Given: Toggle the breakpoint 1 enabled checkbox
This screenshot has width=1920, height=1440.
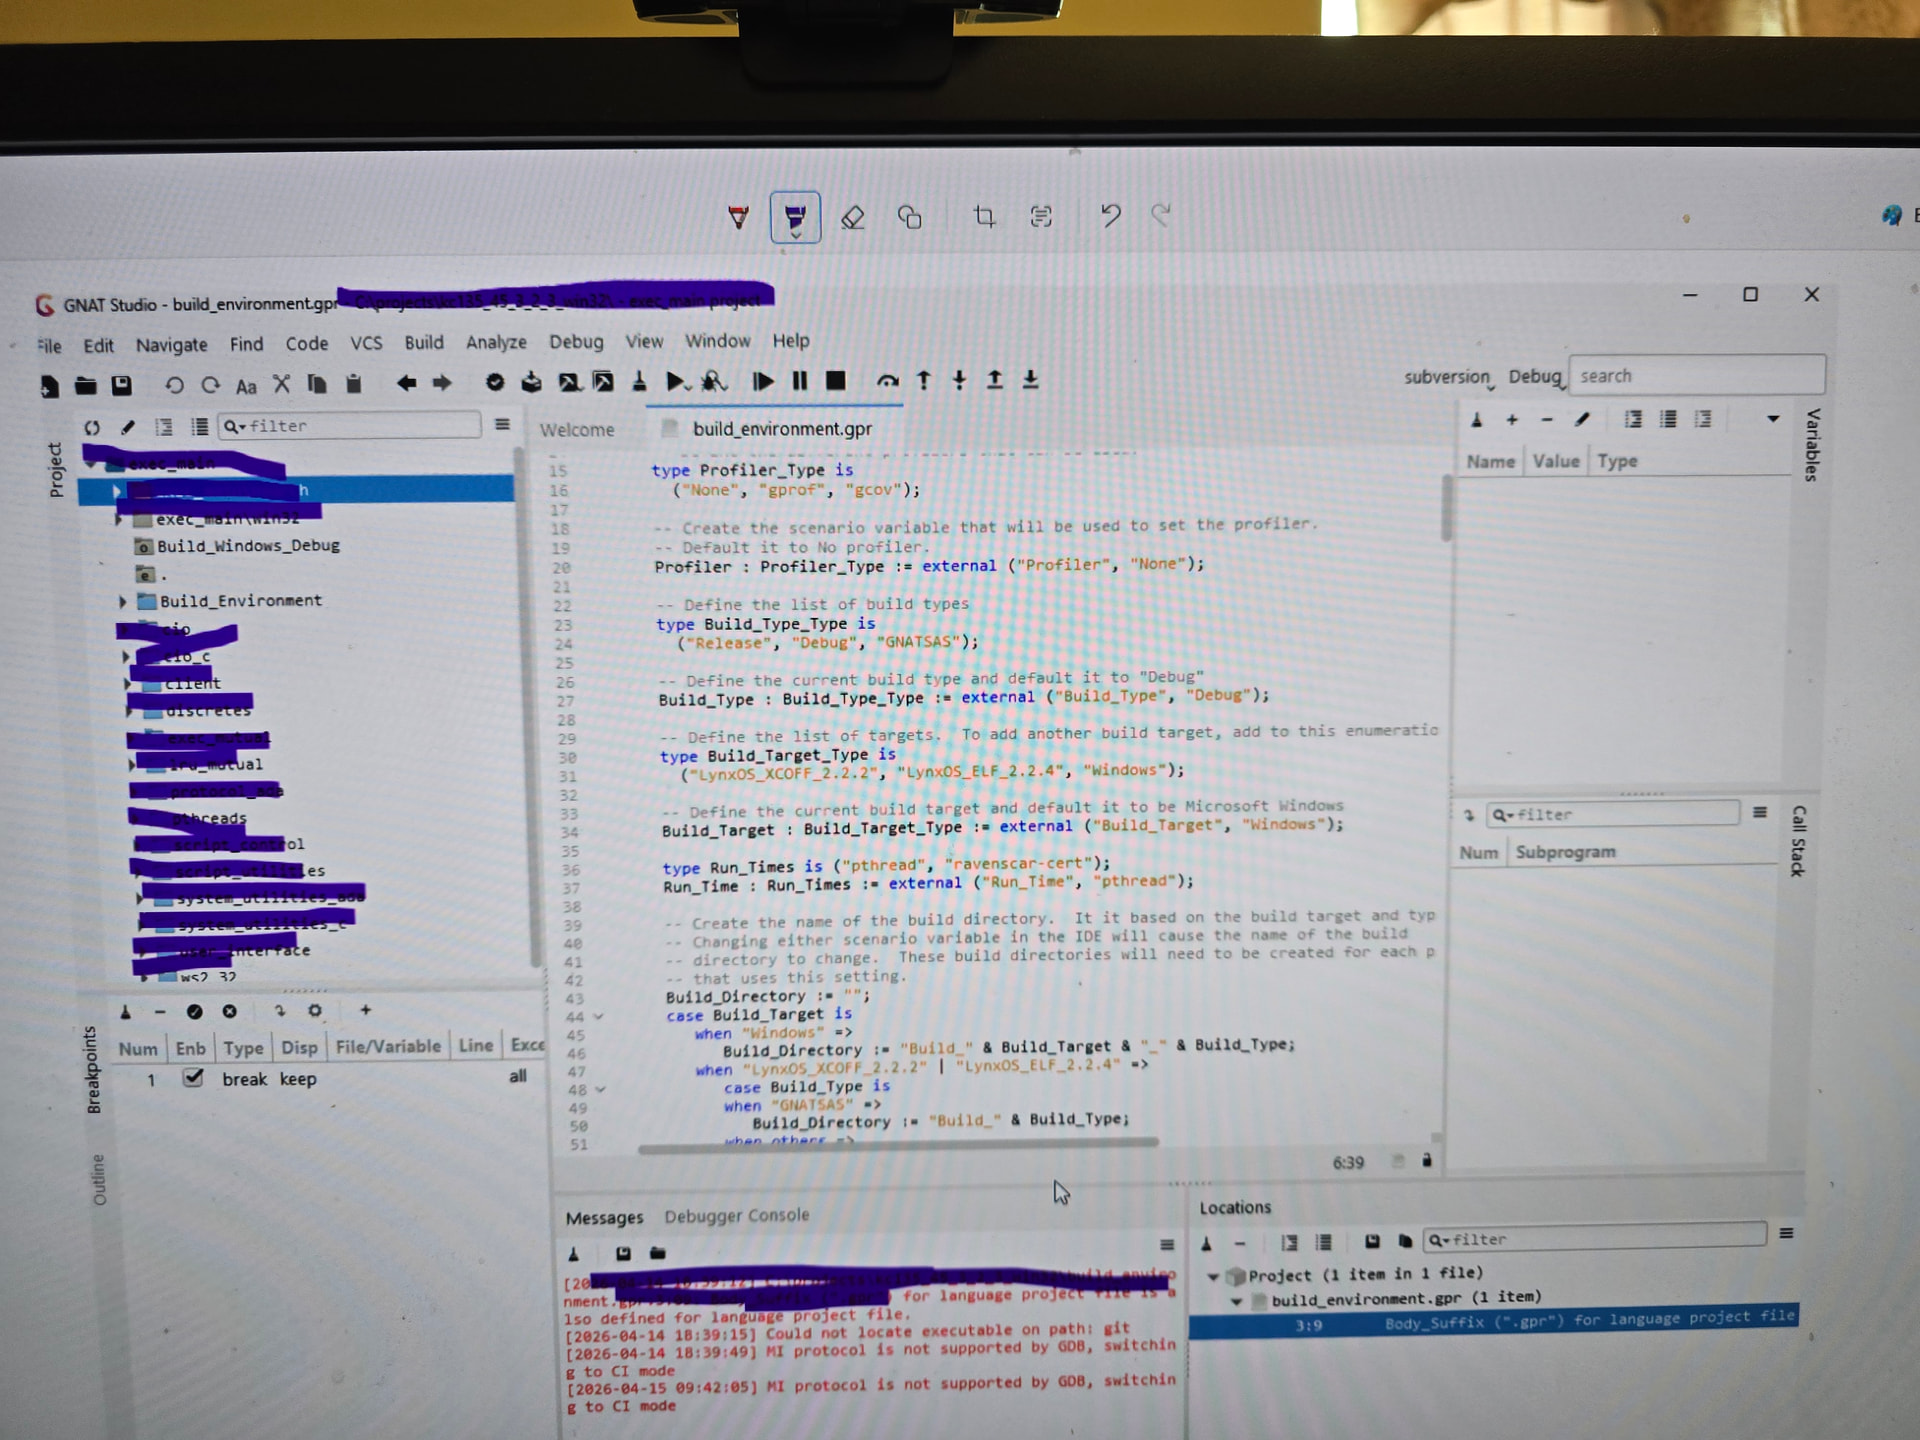Looking at the screenshot, I should point(193,1078).
